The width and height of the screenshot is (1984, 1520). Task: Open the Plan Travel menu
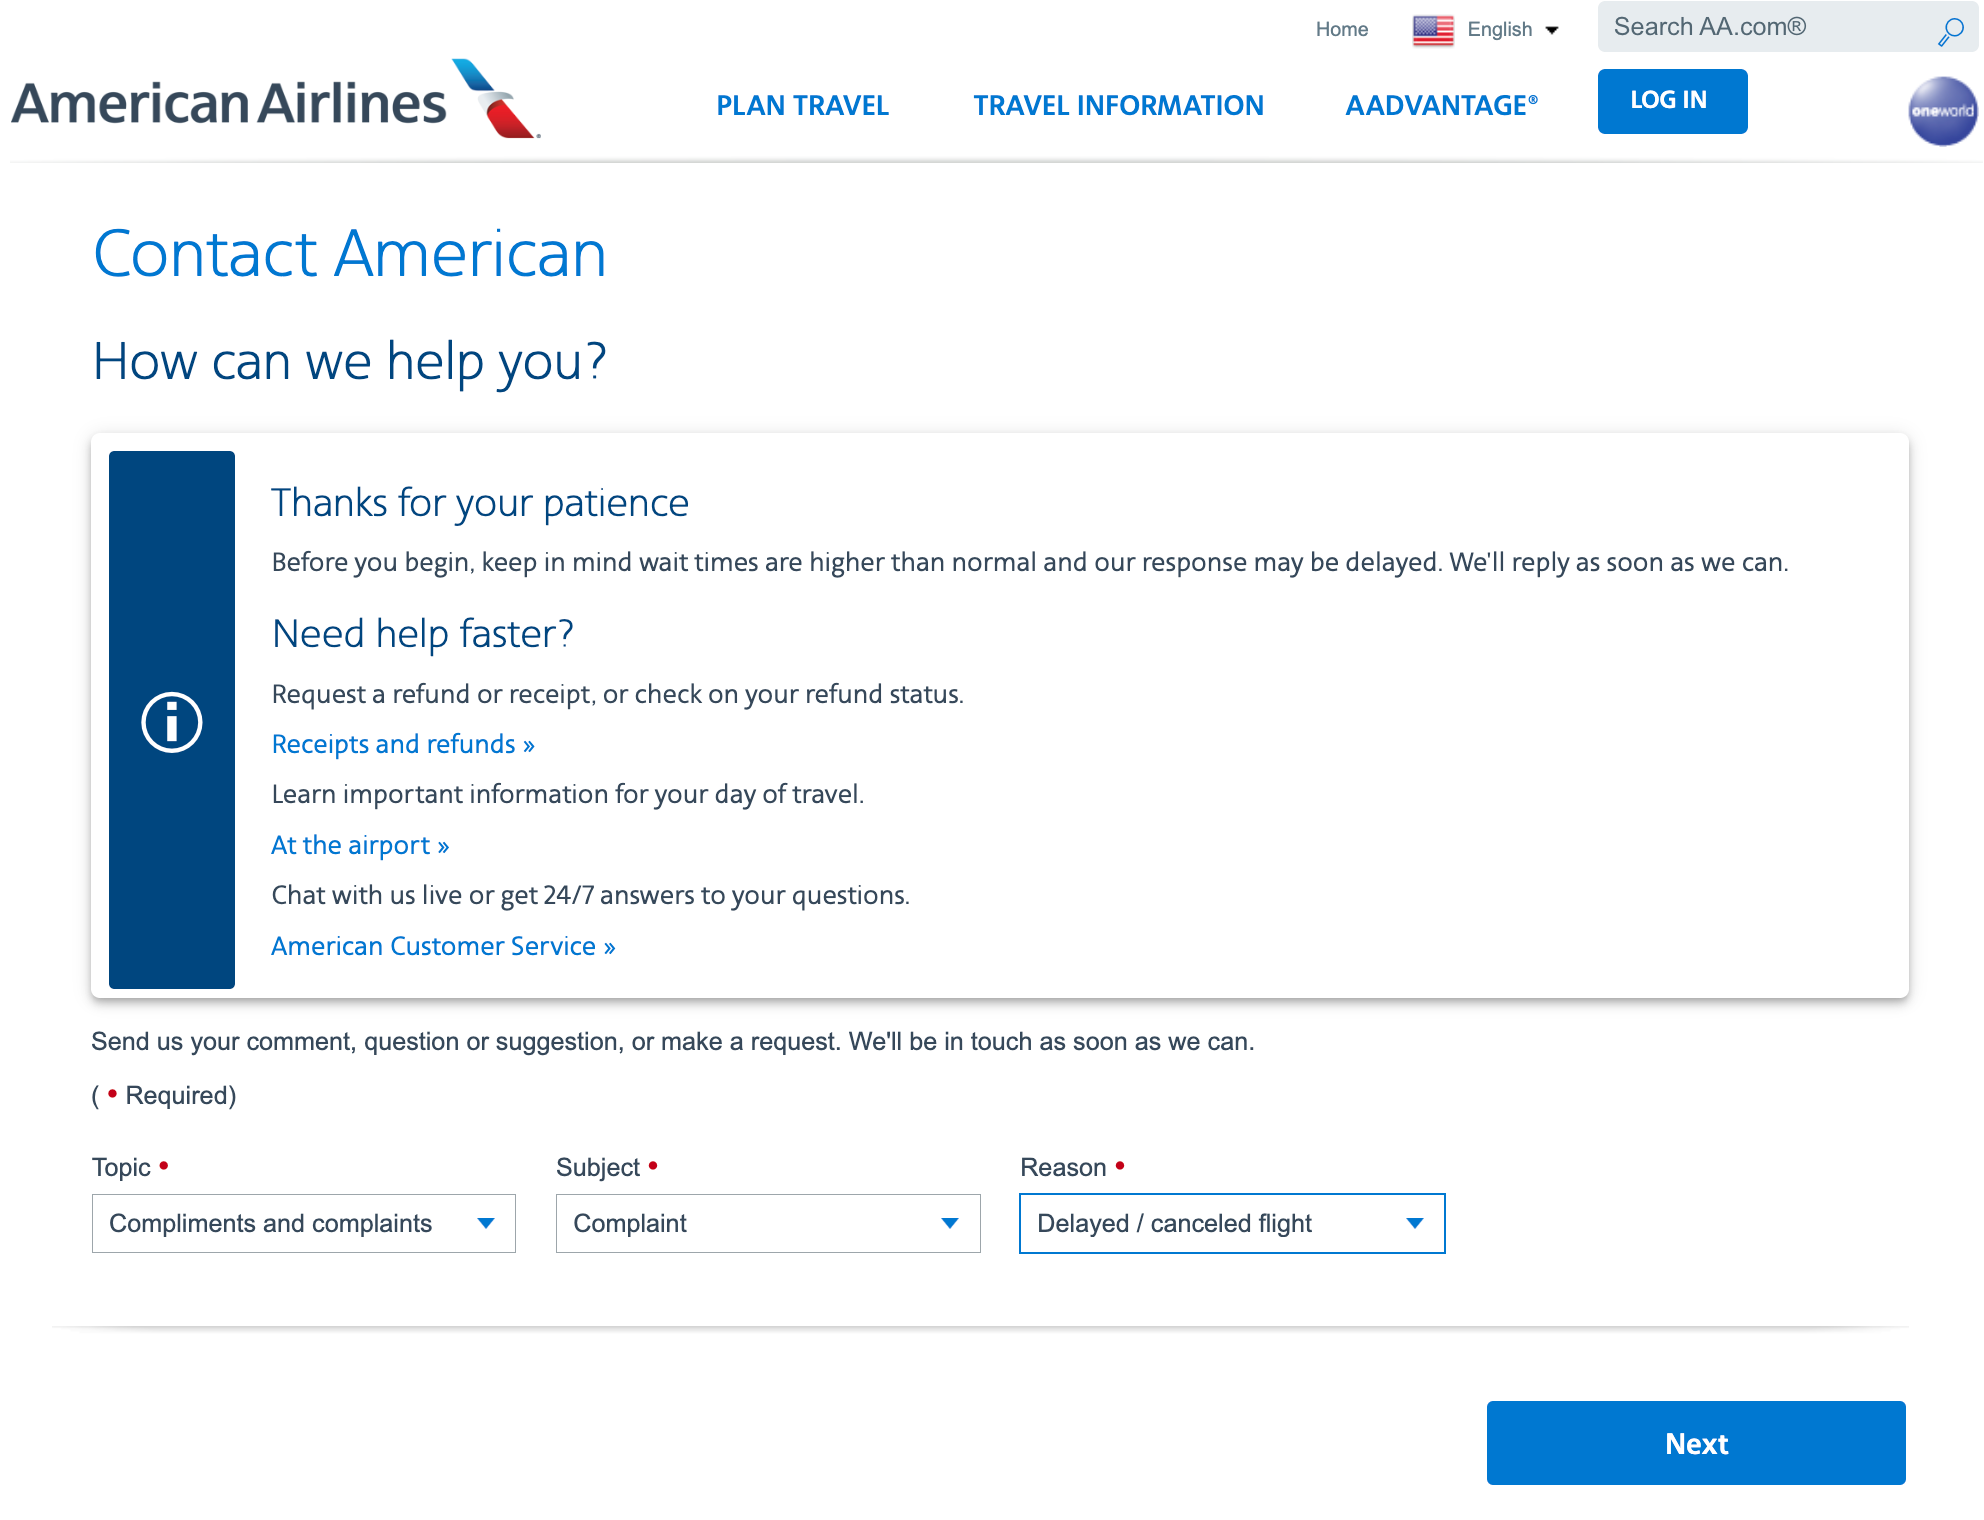pyautogui.click(x=802, y=105)
